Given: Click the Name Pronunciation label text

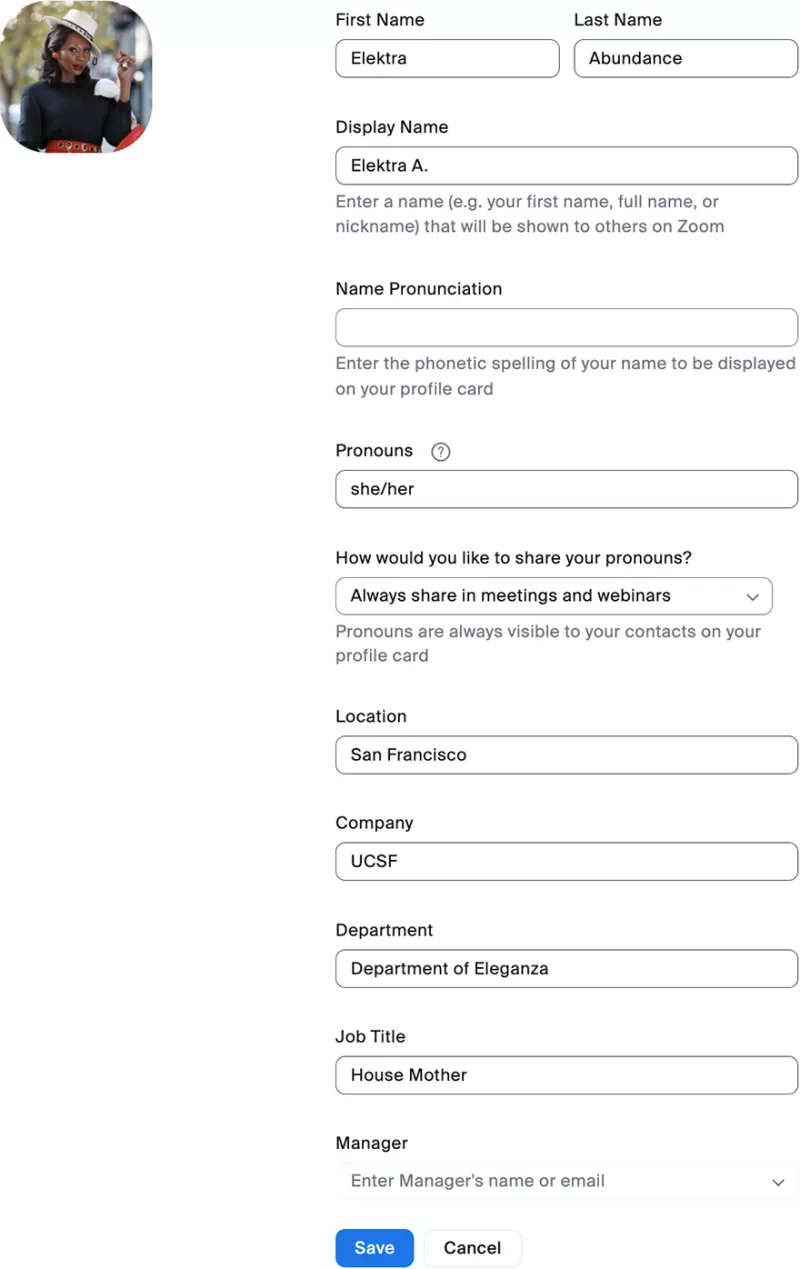Looking at the screenshot, I should (419, 289).
